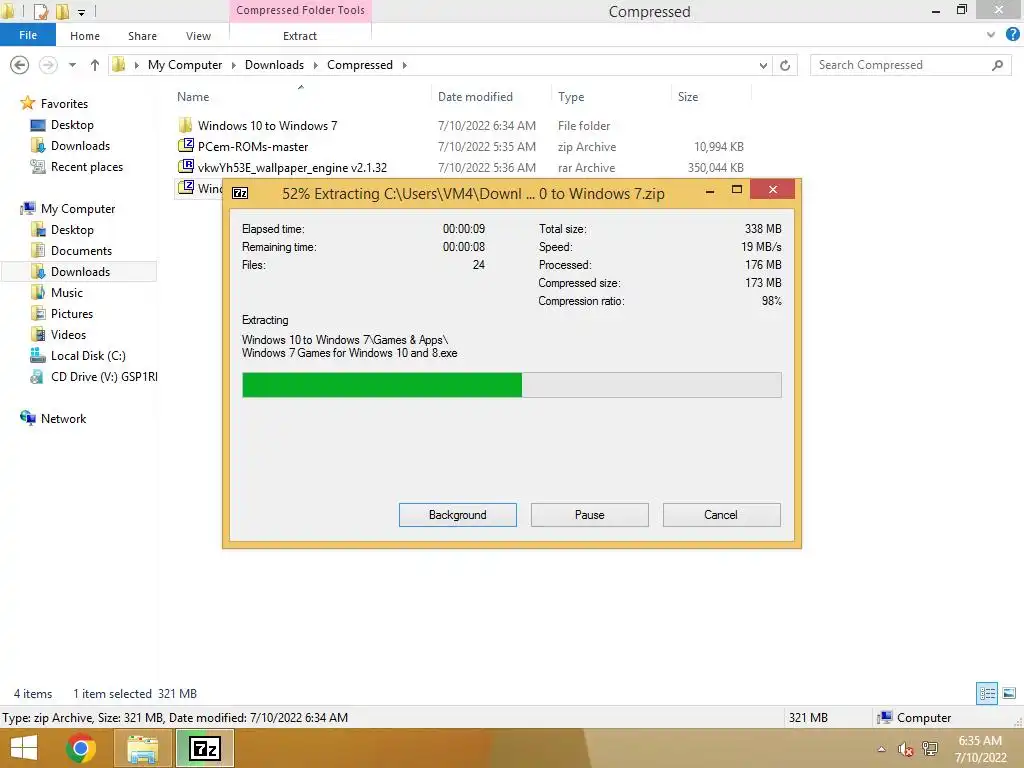Click Downloads in the address breadcrumb

click(x=274, y=65)
